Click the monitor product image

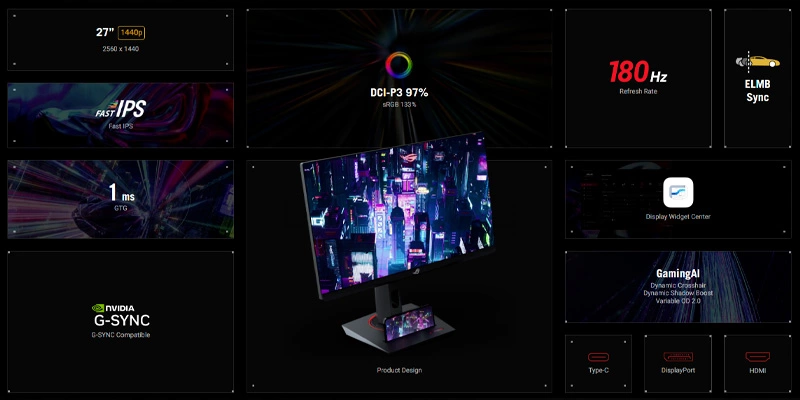point(397,240)
